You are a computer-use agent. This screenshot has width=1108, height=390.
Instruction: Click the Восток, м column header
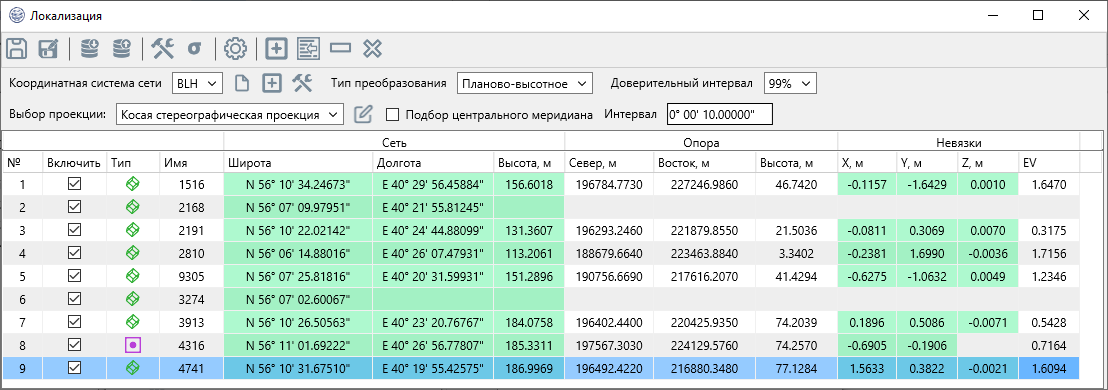click(x=705, y=163)
